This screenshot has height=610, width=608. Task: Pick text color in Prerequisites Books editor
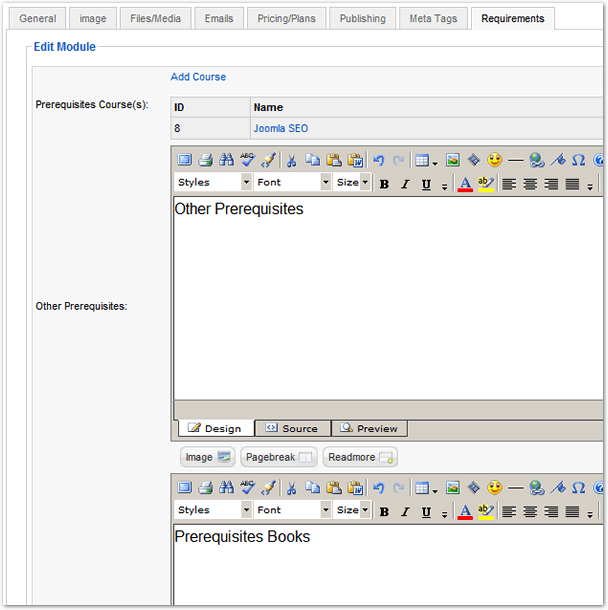pyautogui.click(x=465, y=512)
